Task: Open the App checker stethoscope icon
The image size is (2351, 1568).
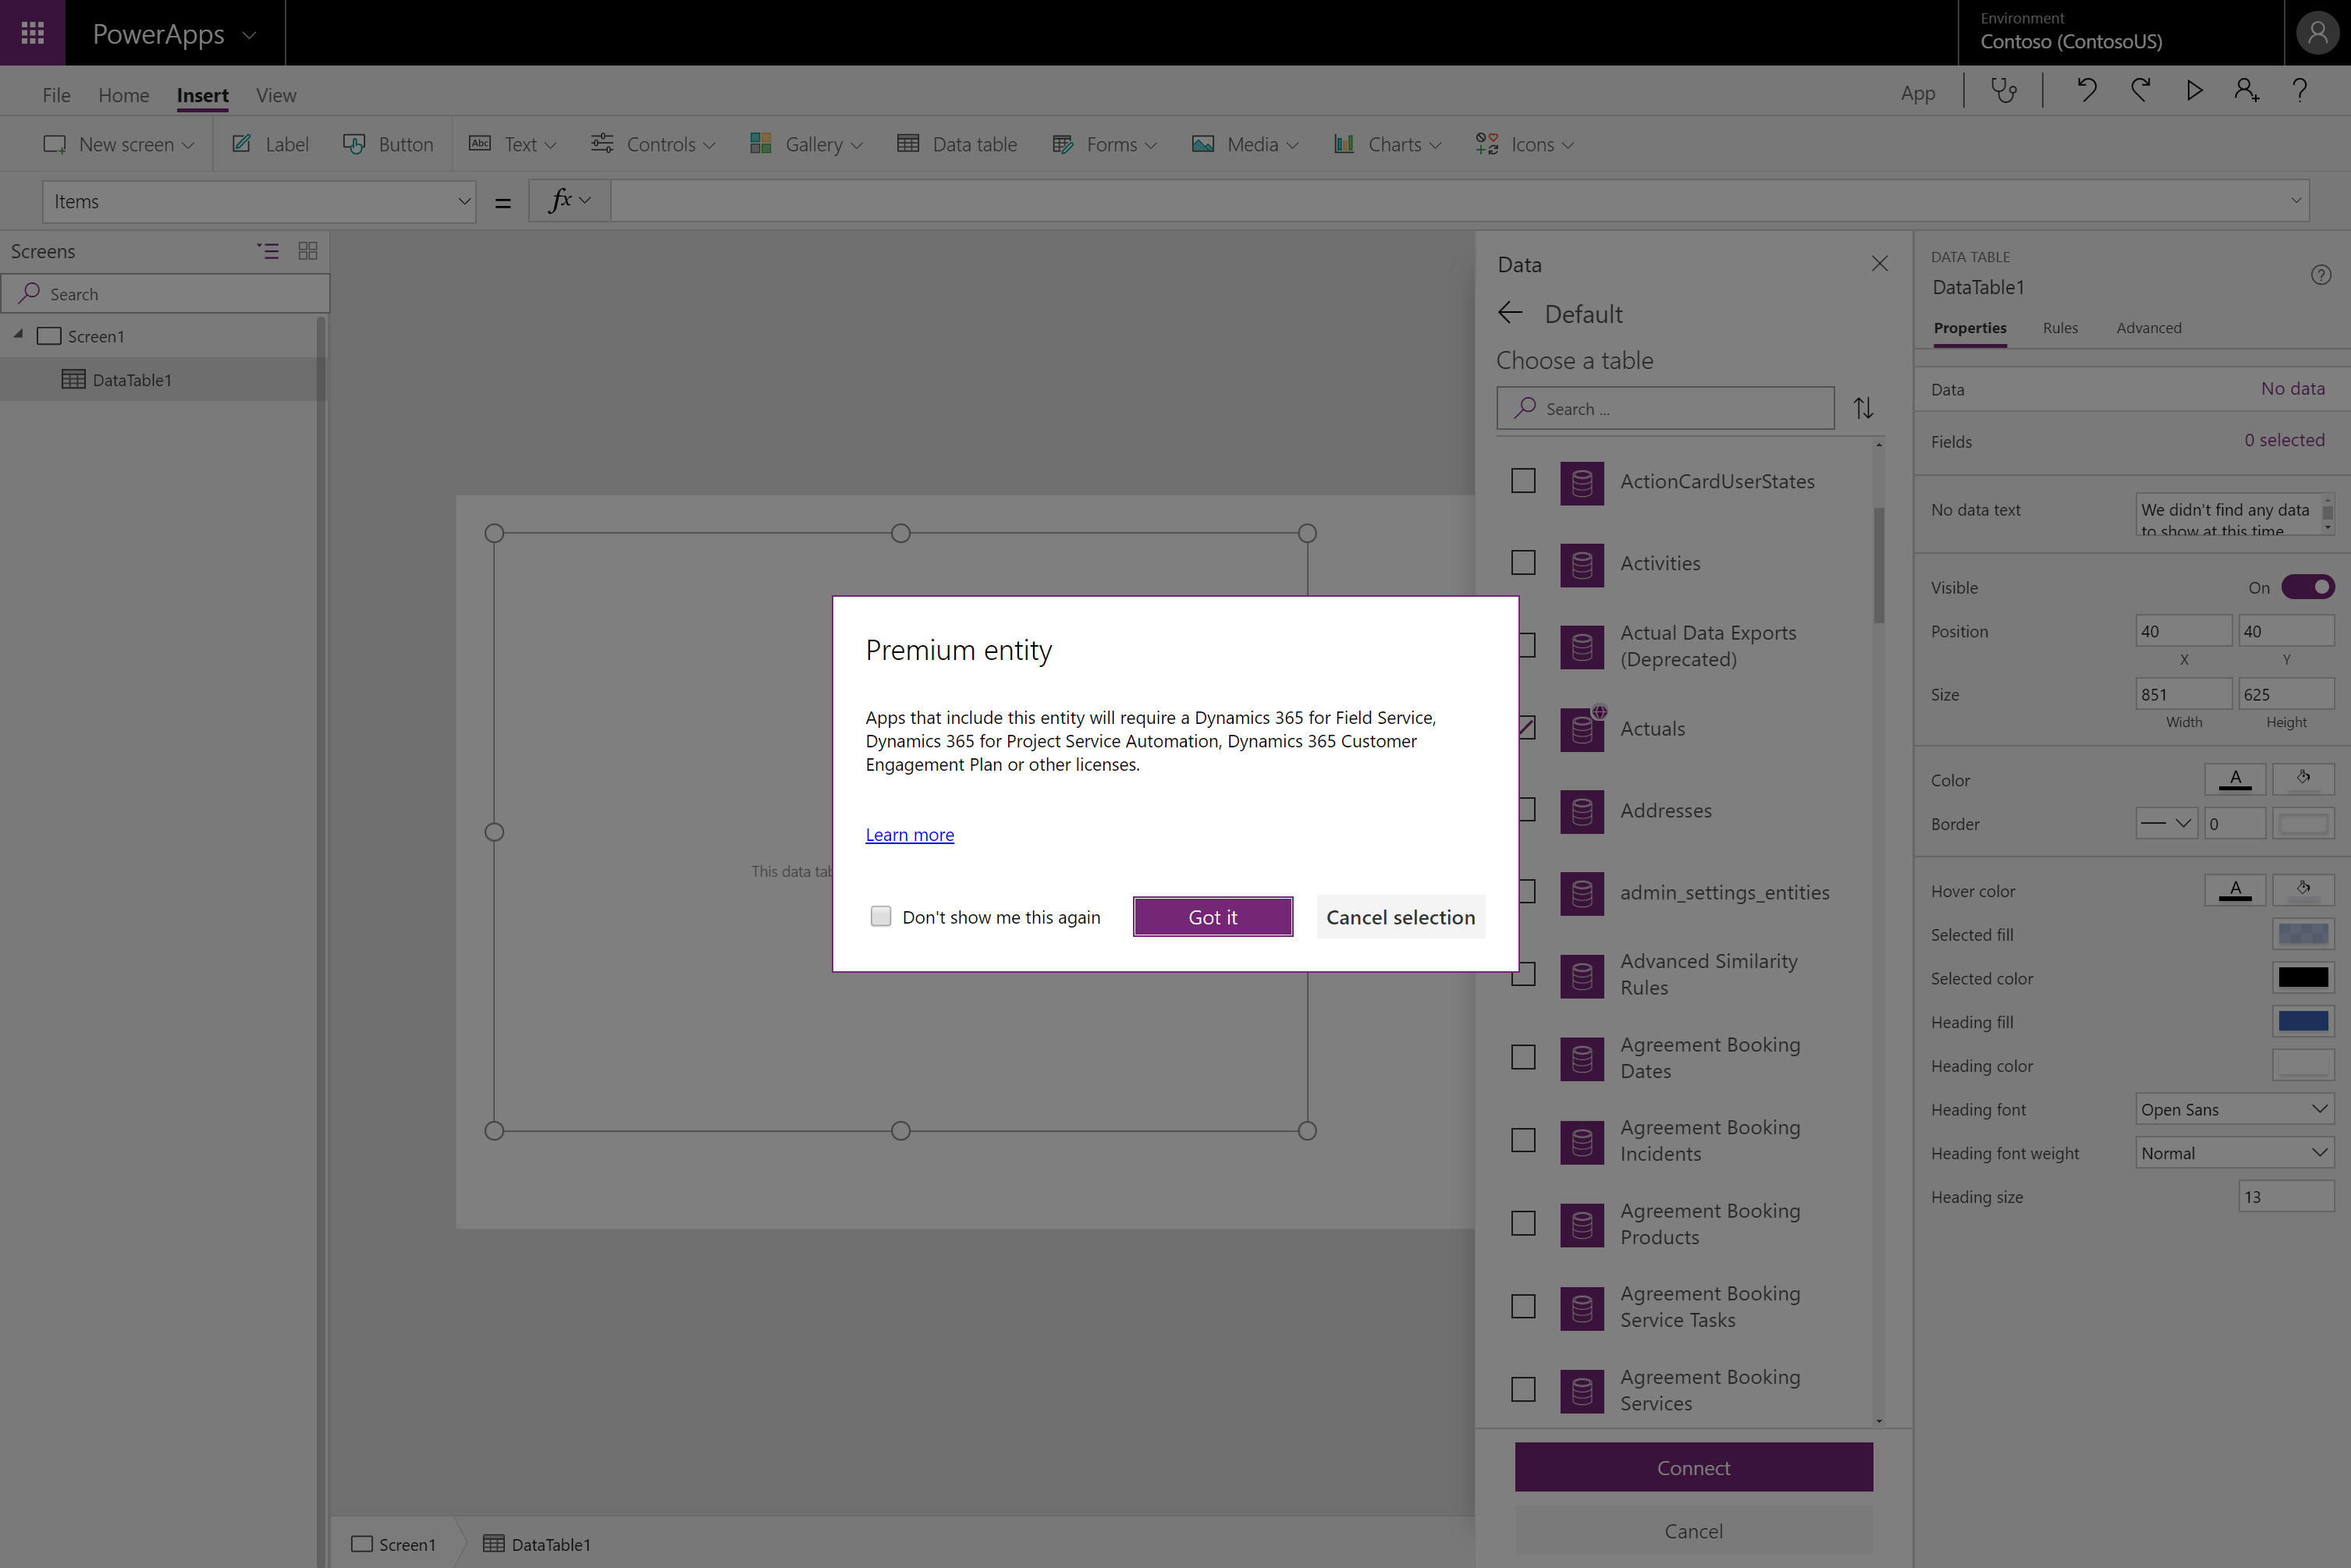Action: [2003, 92]
